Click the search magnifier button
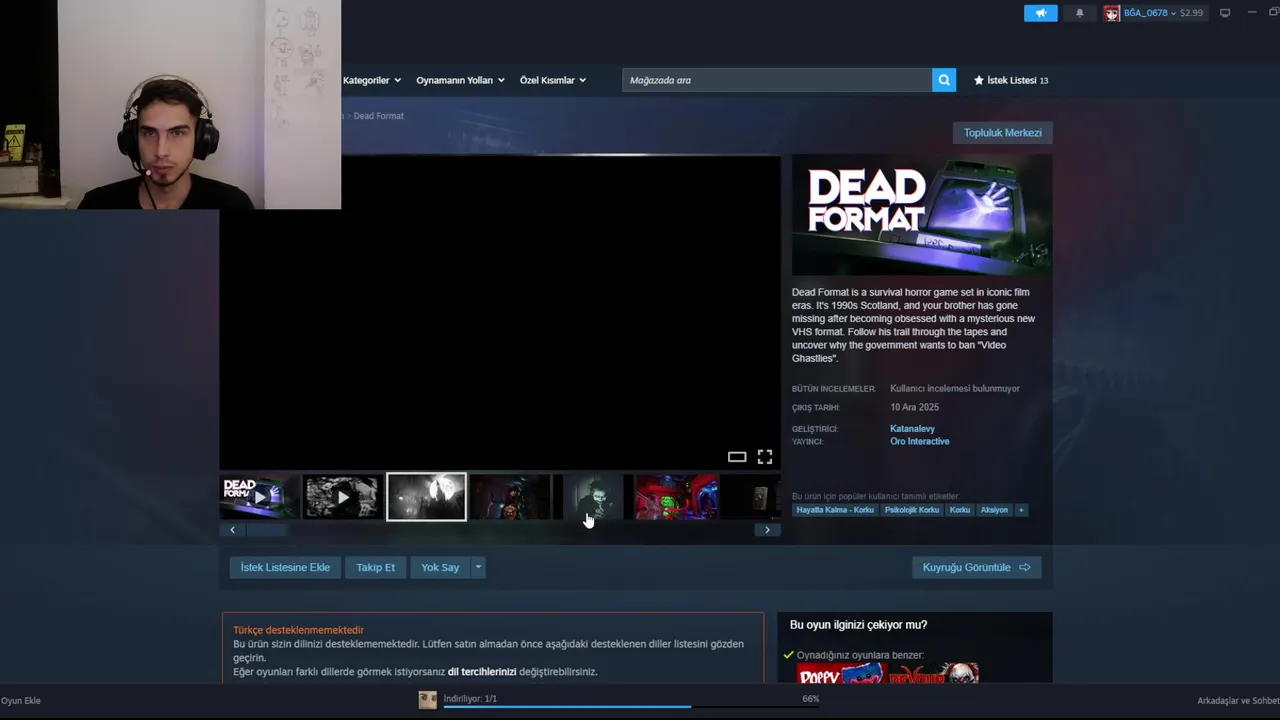Image resolution: width=1280 pixels, height=720 pixels. [x=944, y=80]
